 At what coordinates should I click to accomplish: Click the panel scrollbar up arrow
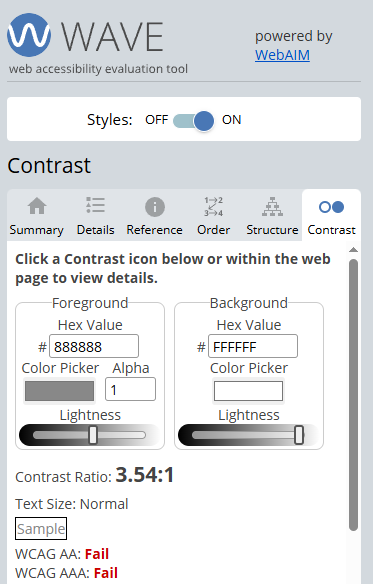354,250
